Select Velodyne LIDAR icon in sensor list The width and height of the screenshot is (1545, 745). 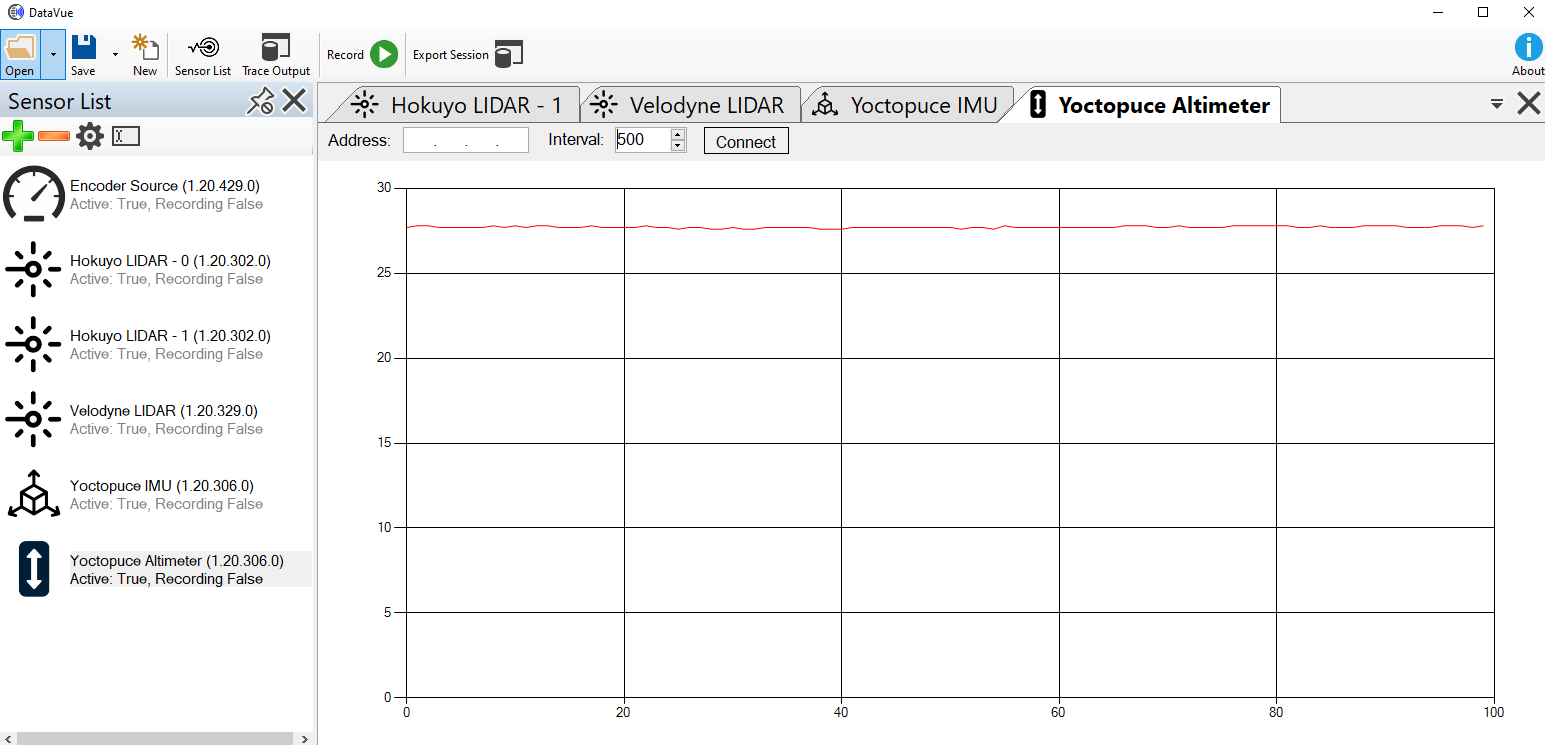[x=33, y=419]
